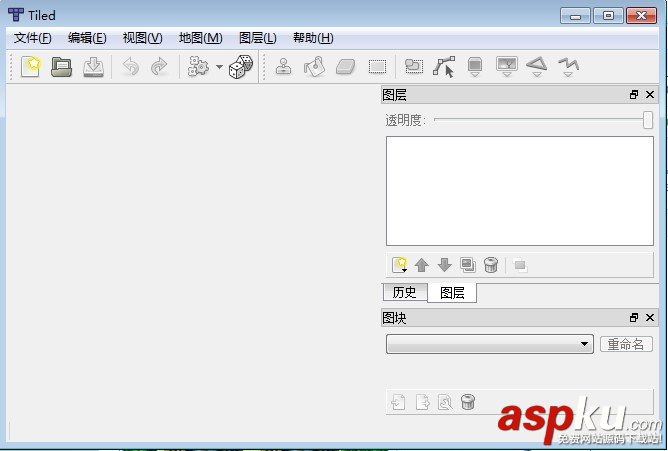
Task: Click the New map icon
Action: (x=31, y=66)
